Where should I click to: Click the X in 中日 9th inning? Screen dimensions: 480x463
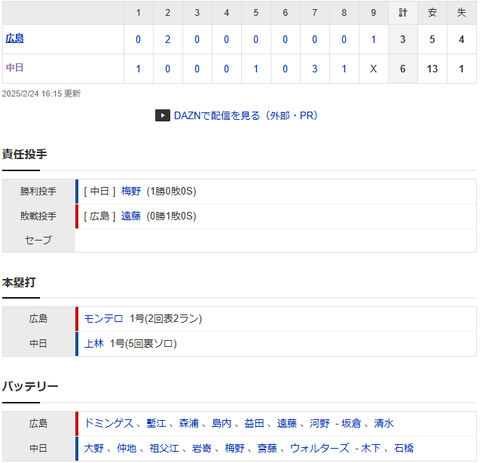tap(373, 69)
